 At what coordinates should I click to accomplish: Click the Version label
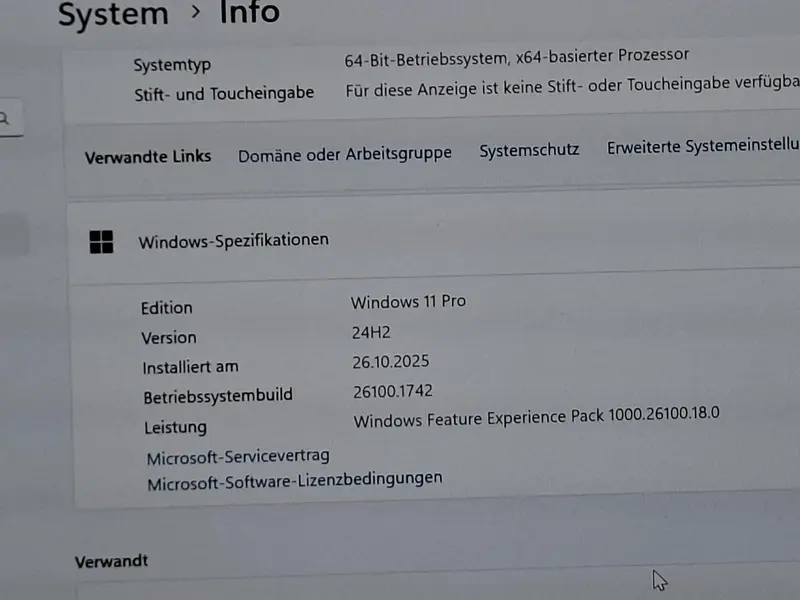(169, 337)
